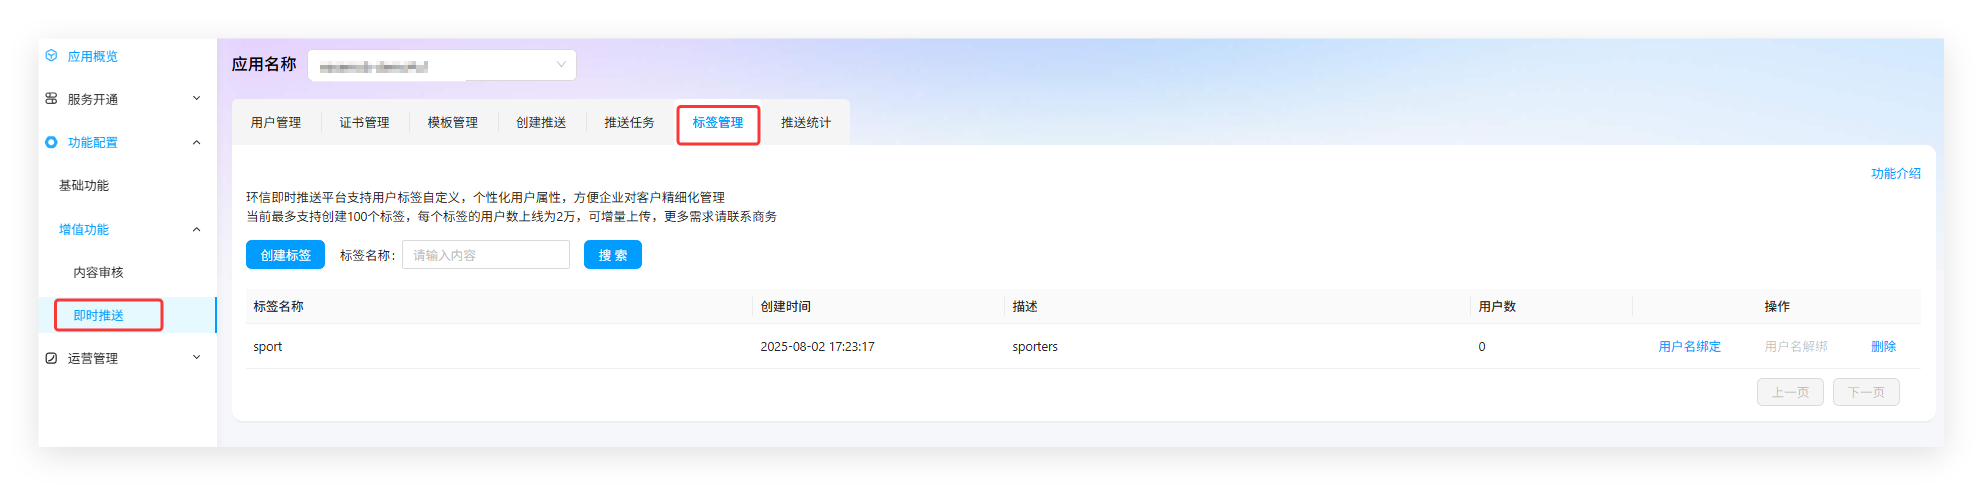Image resolution: width=1982 pixels, height=485 pixels.
Task: Go to the 推送统计 tab
Action: (805, 123)
